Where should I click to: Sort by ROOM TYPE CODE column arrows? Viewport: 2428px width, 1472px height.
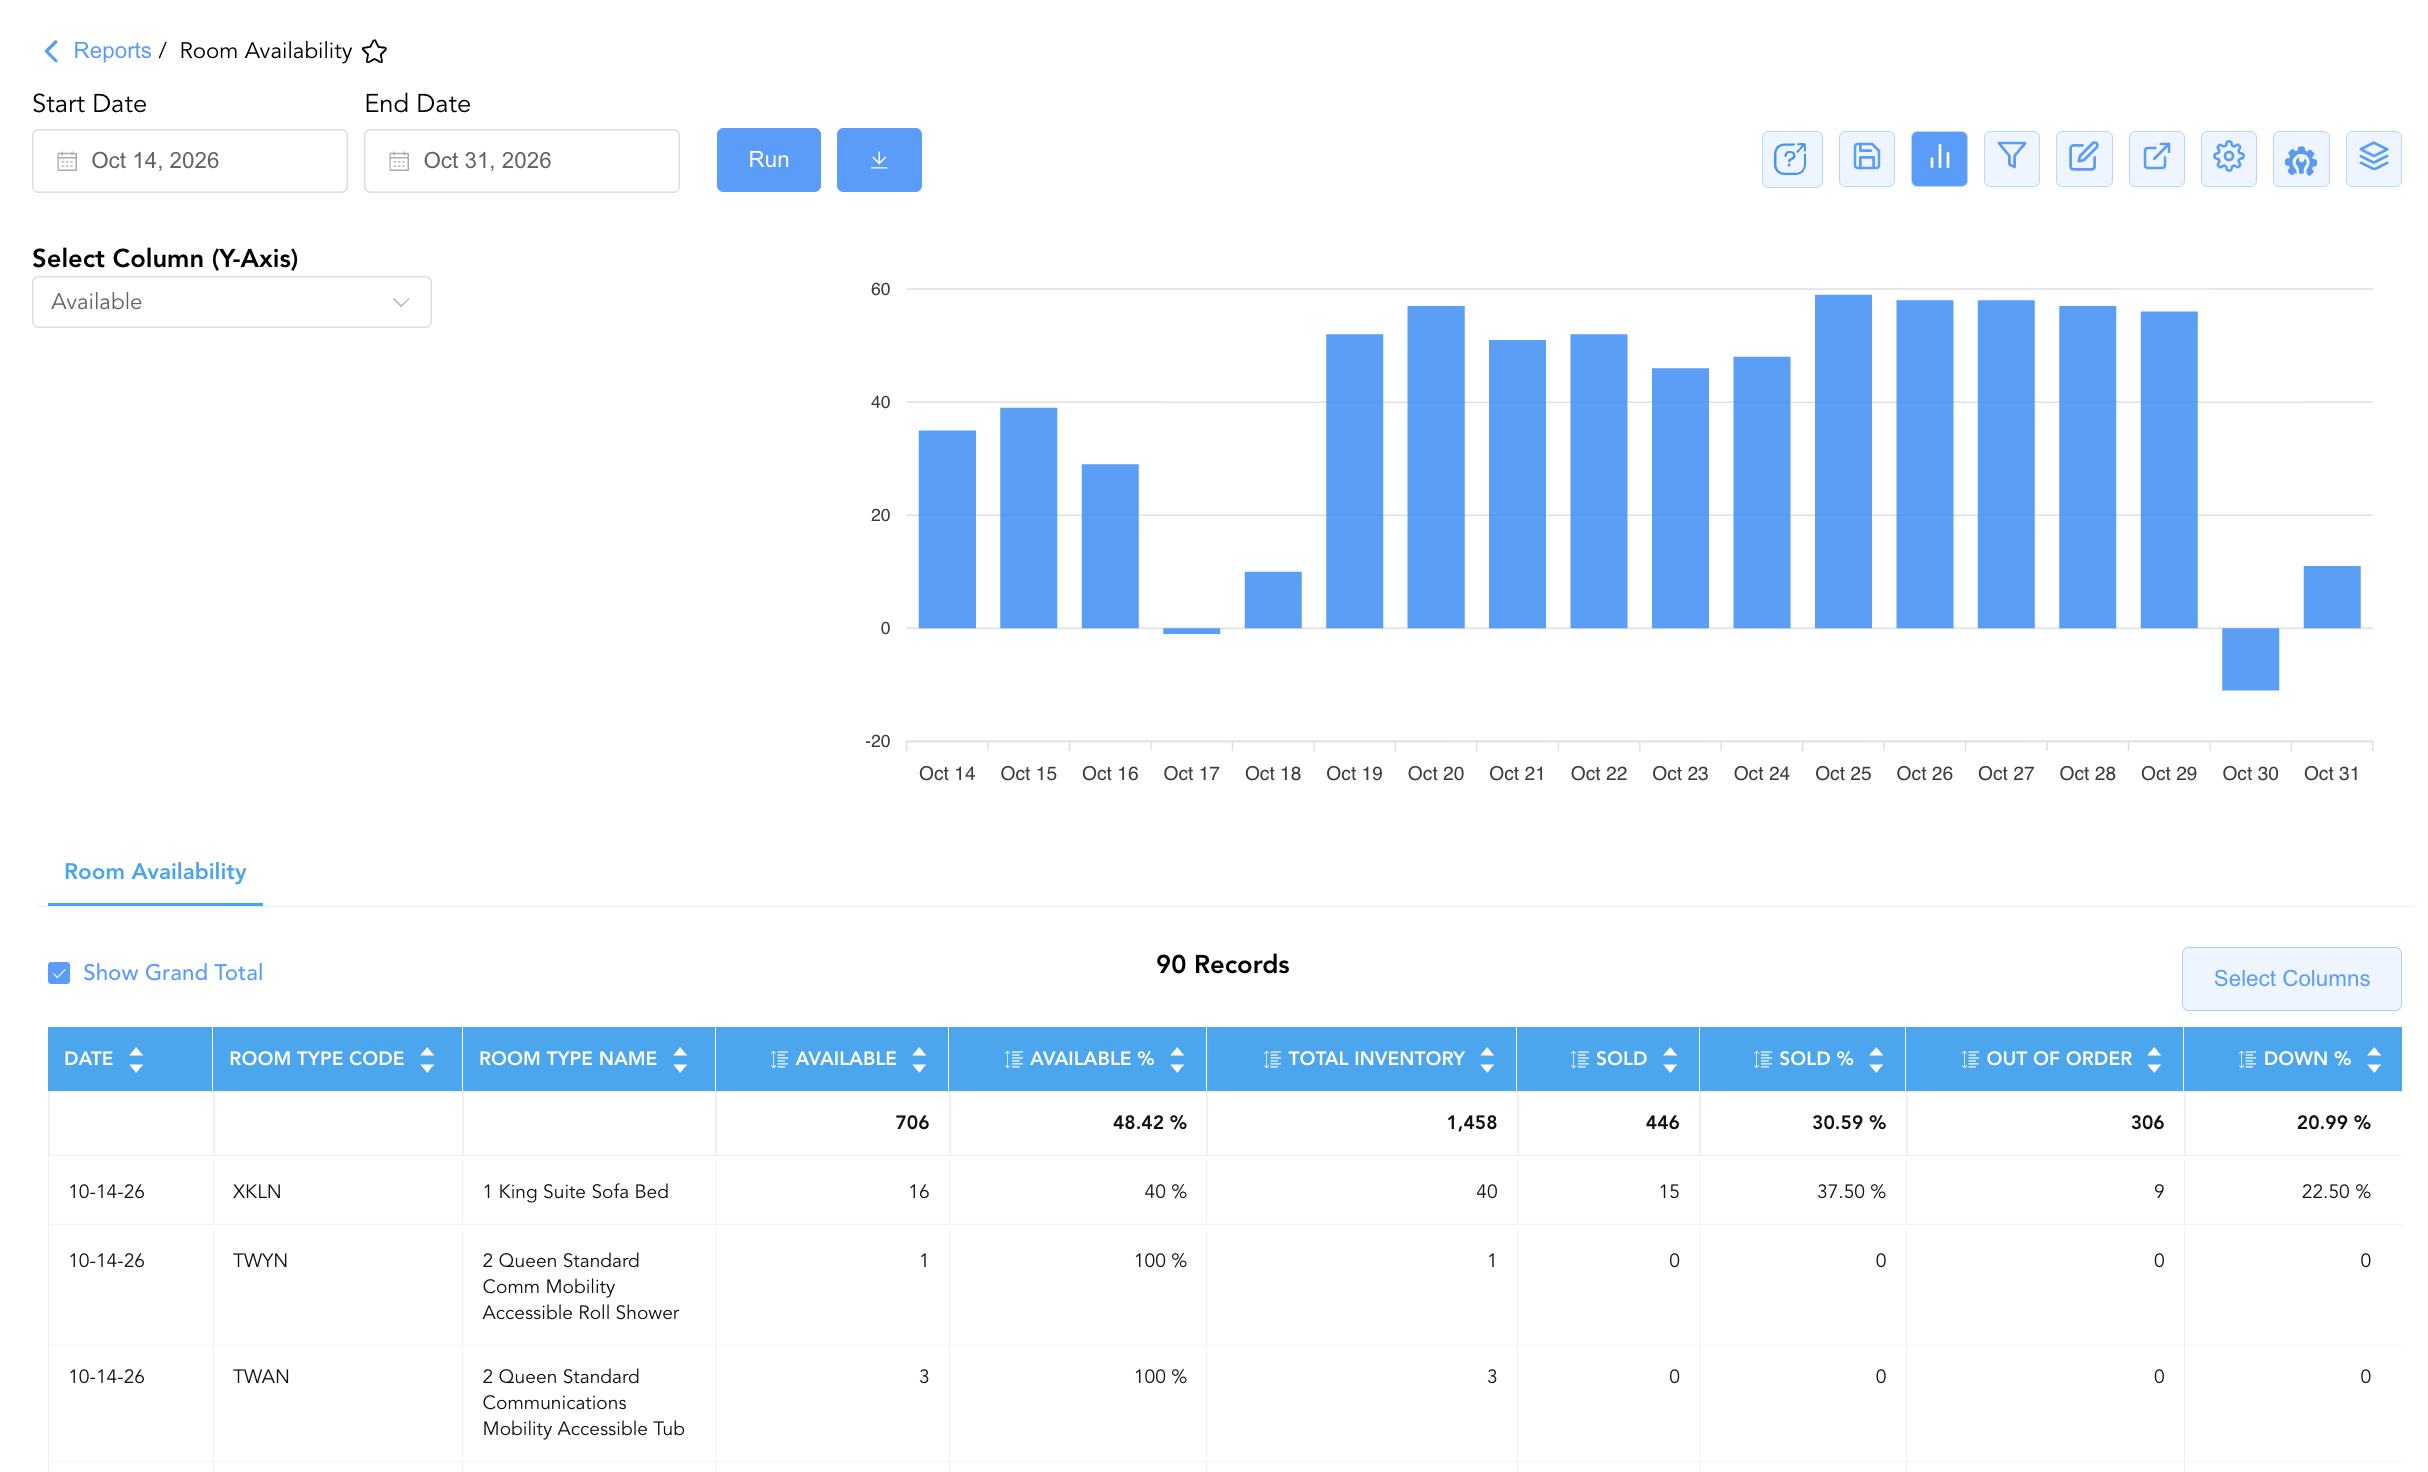point(428,1059)
